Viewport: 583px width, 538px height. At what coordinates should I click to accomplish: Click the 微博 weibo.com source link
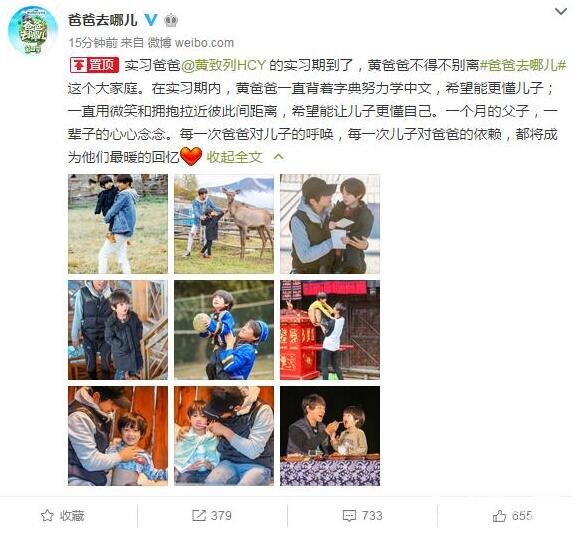click(x=191, y=43)
